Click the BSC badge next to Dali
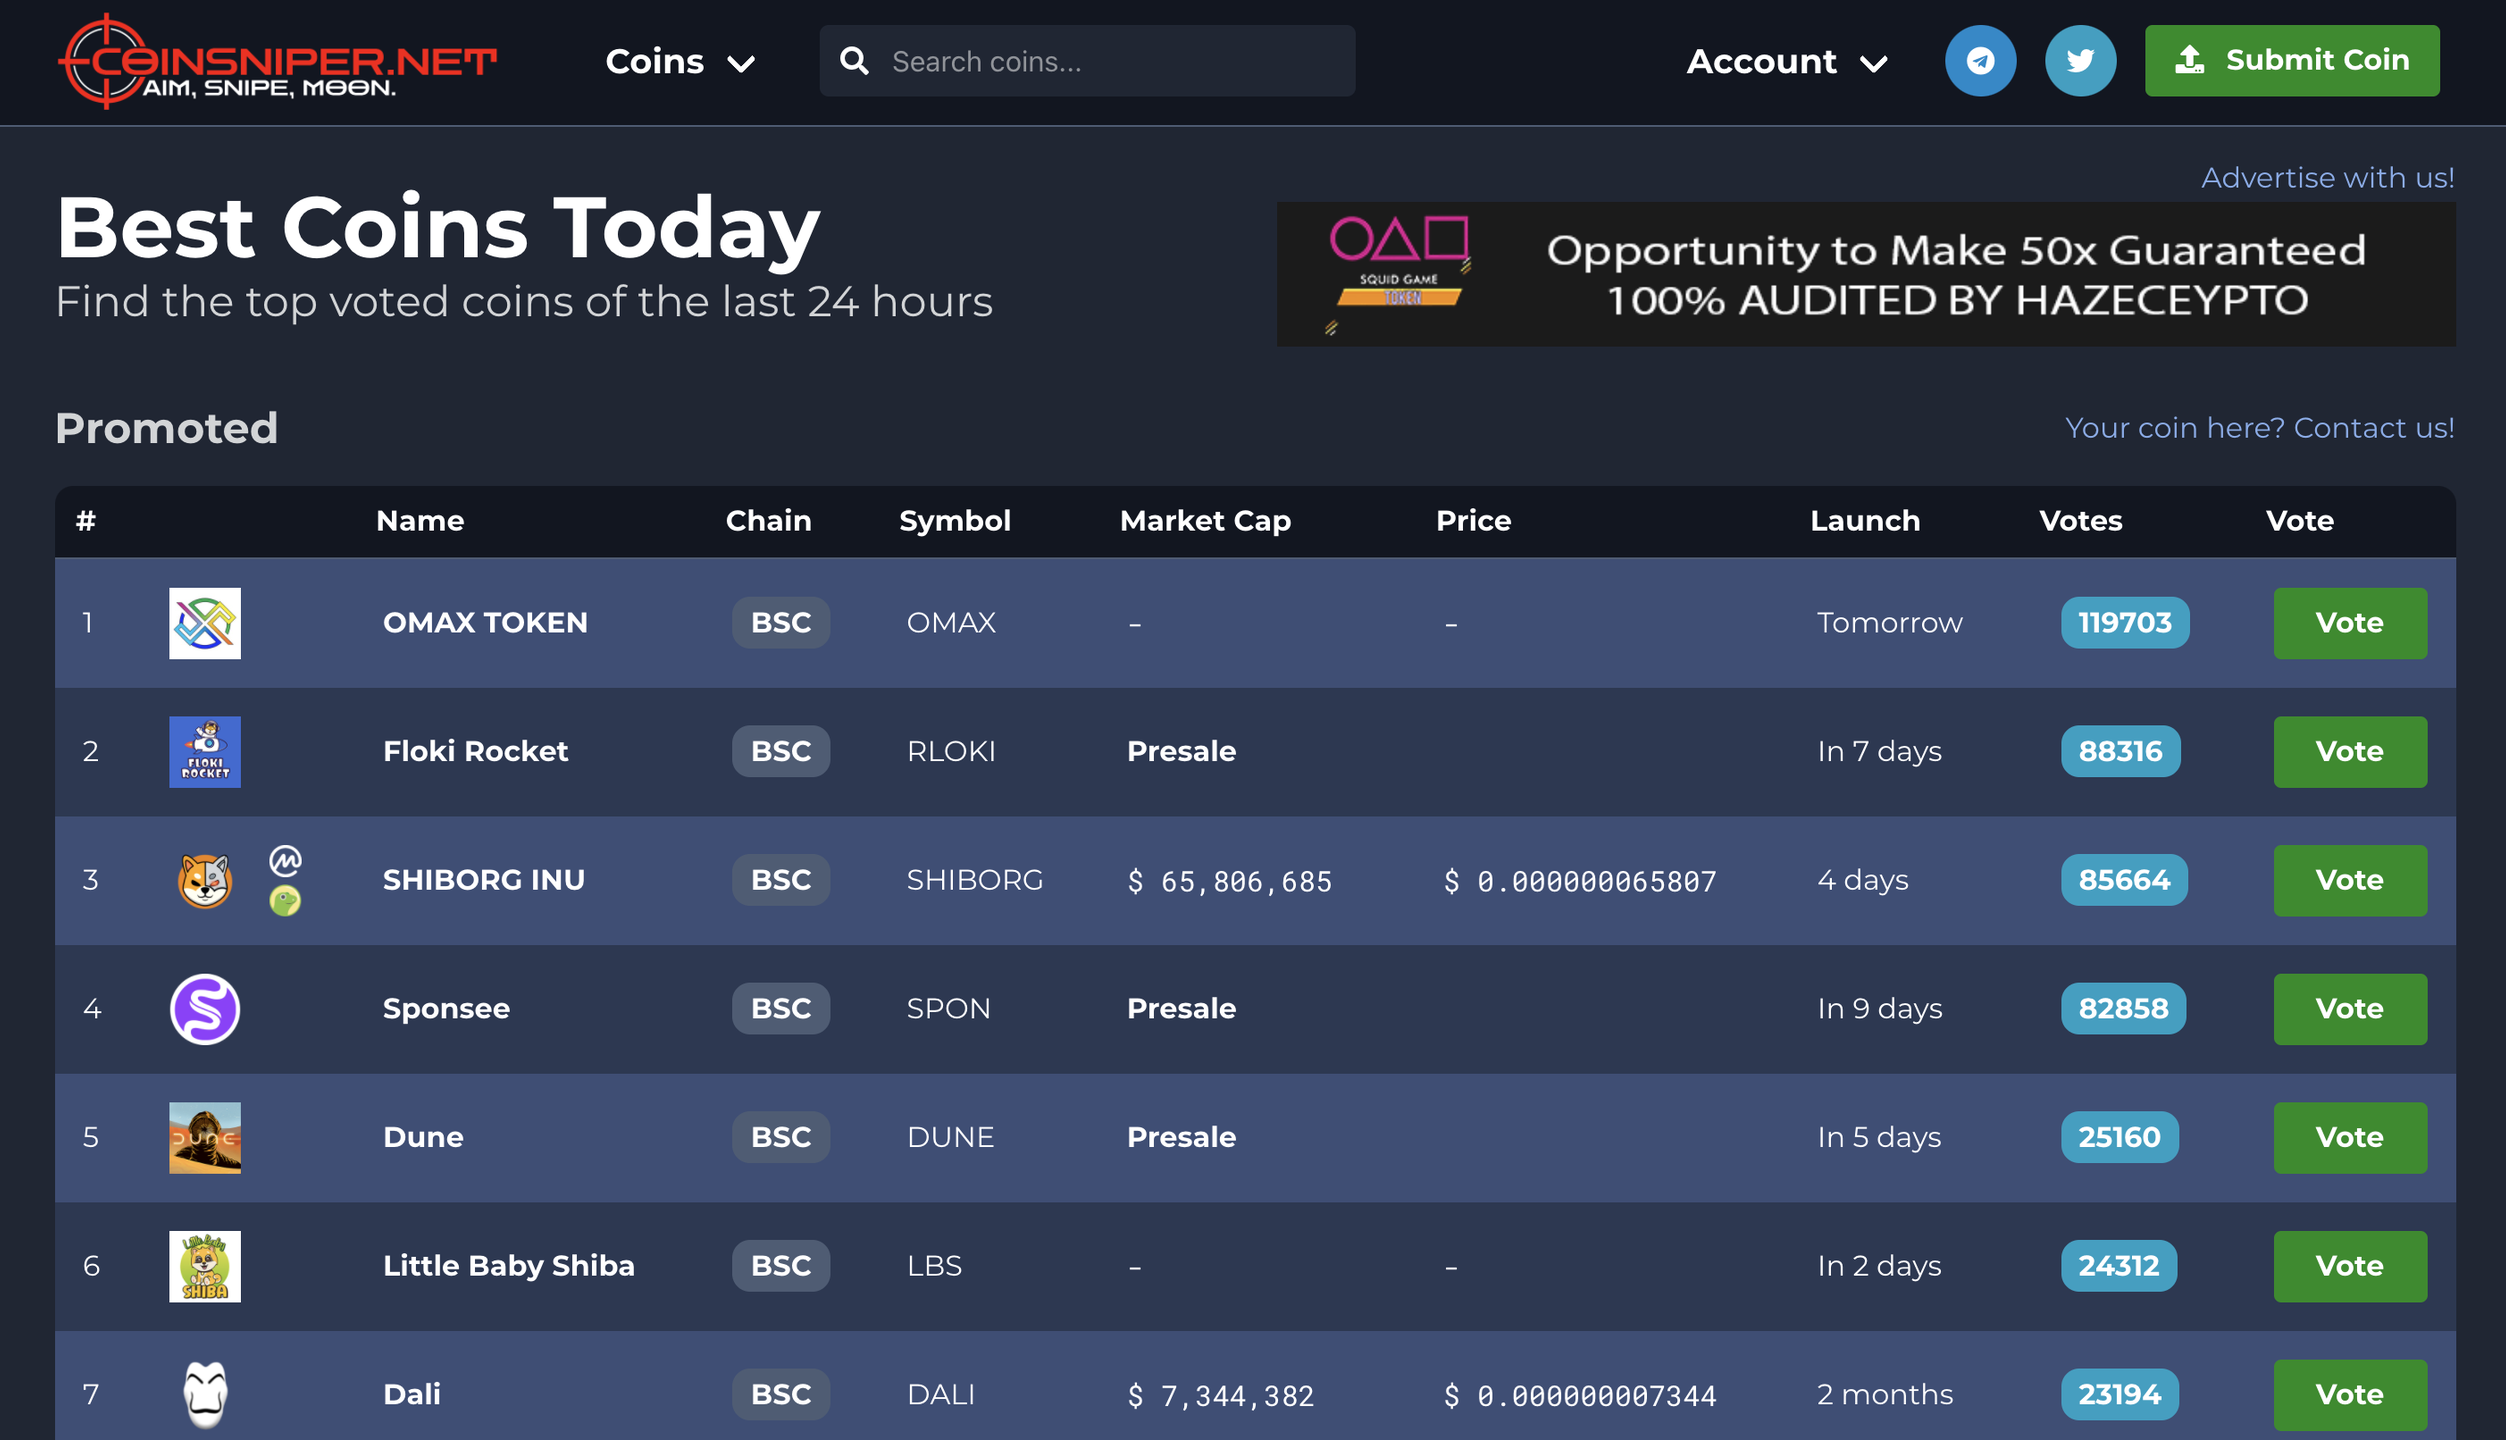2506x1440 pixels. point(780,1394)
